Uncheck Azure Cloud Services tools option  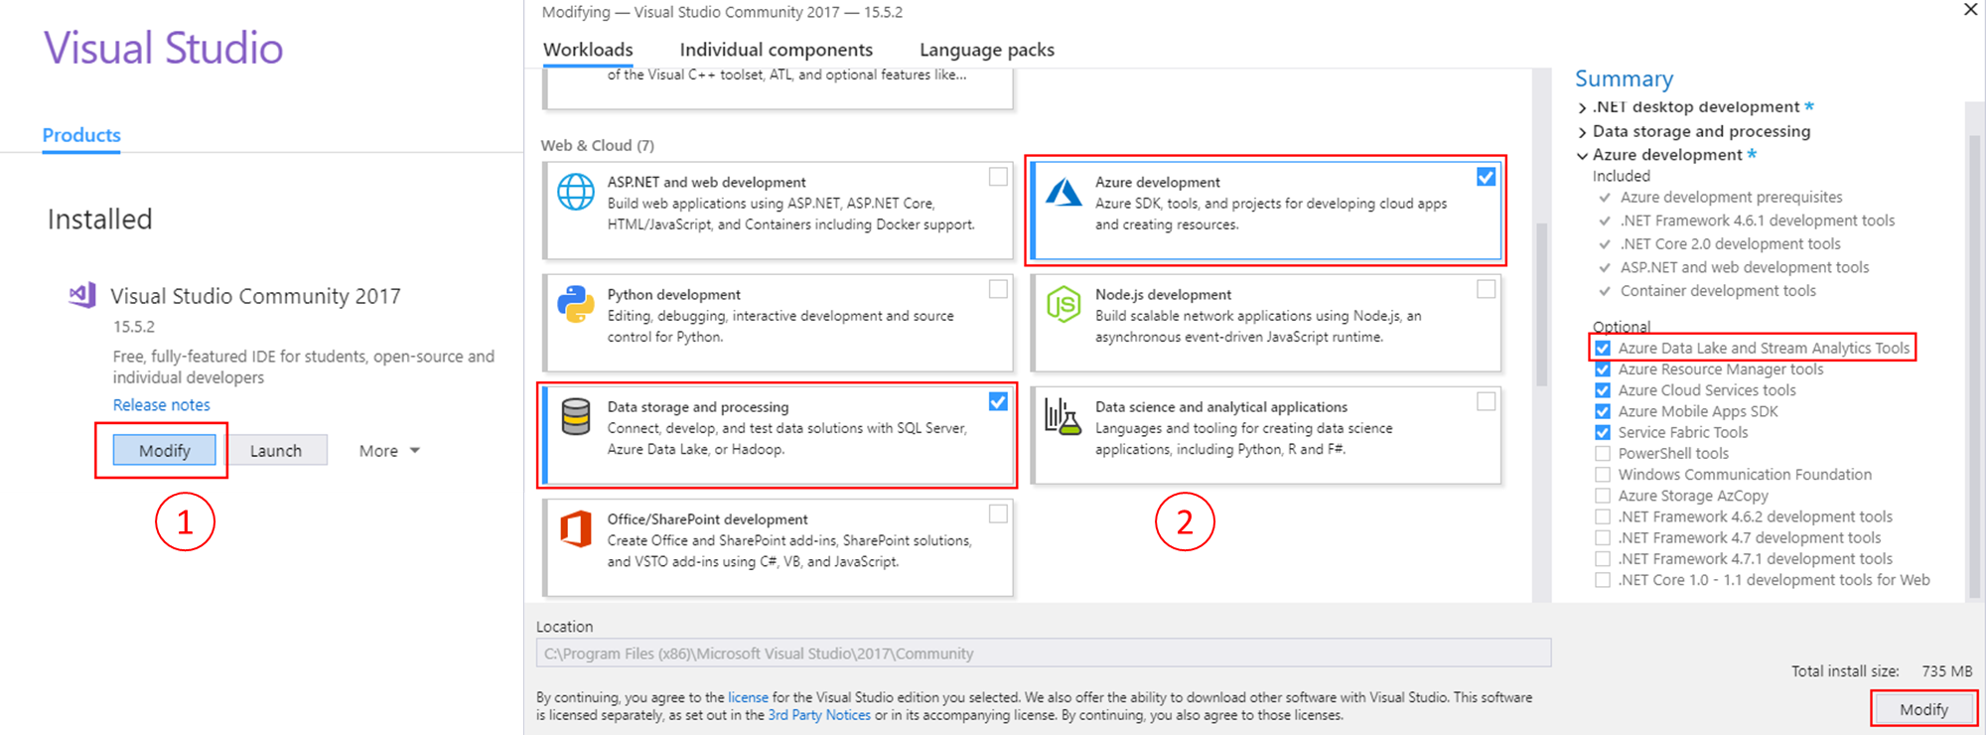coord(1603,390)
